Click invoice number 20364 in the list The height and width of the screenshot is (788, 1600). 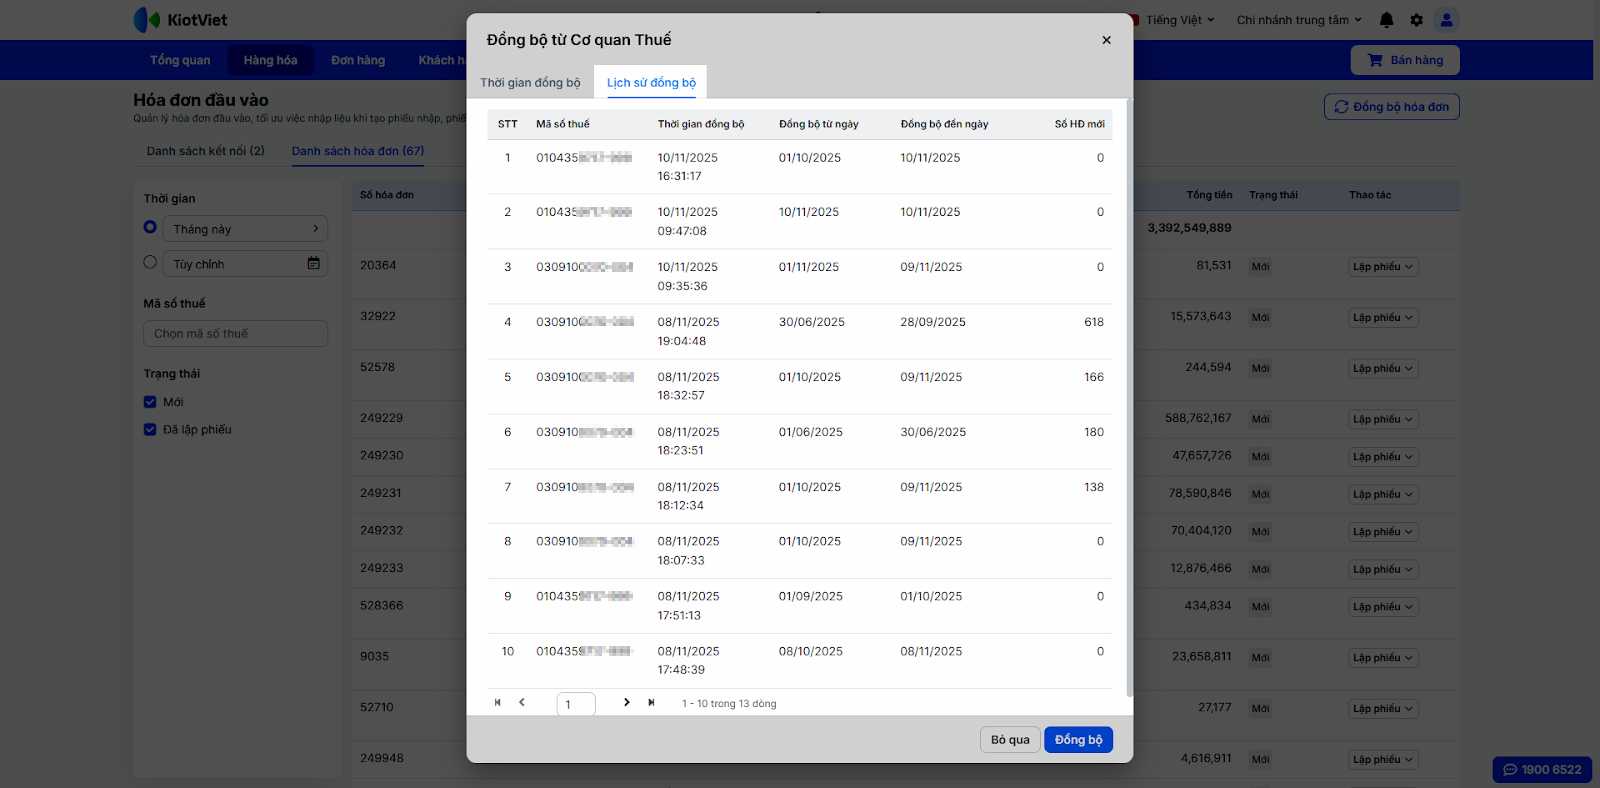point(378,265)
